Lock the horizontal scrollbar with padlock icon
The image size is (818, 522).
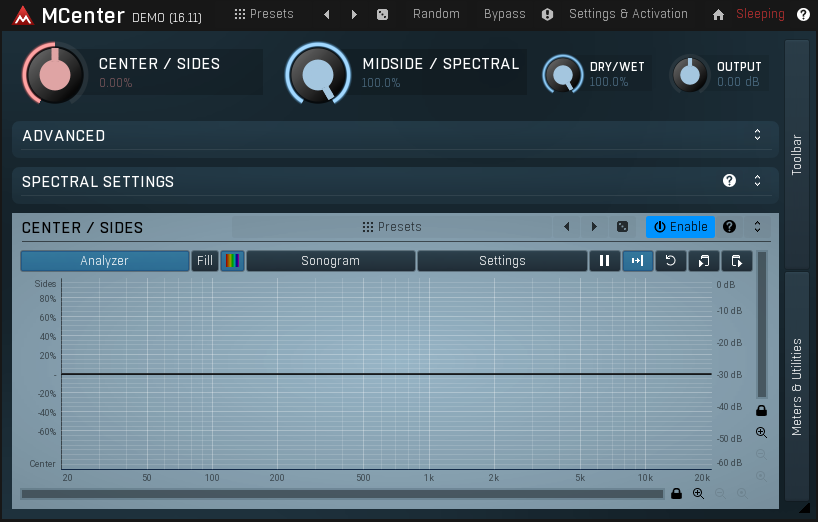(677, 494)
